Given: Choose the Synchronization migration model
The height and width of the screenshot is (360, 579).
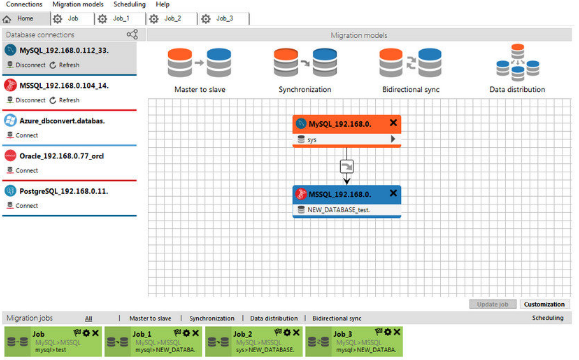Looking at the screenshot, I should click(305, 70).
